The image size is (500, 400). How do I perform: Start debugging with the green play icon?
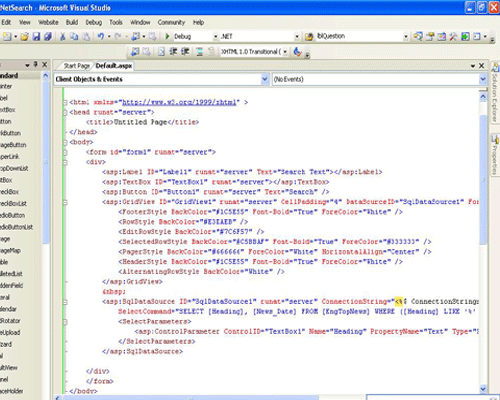167,36
